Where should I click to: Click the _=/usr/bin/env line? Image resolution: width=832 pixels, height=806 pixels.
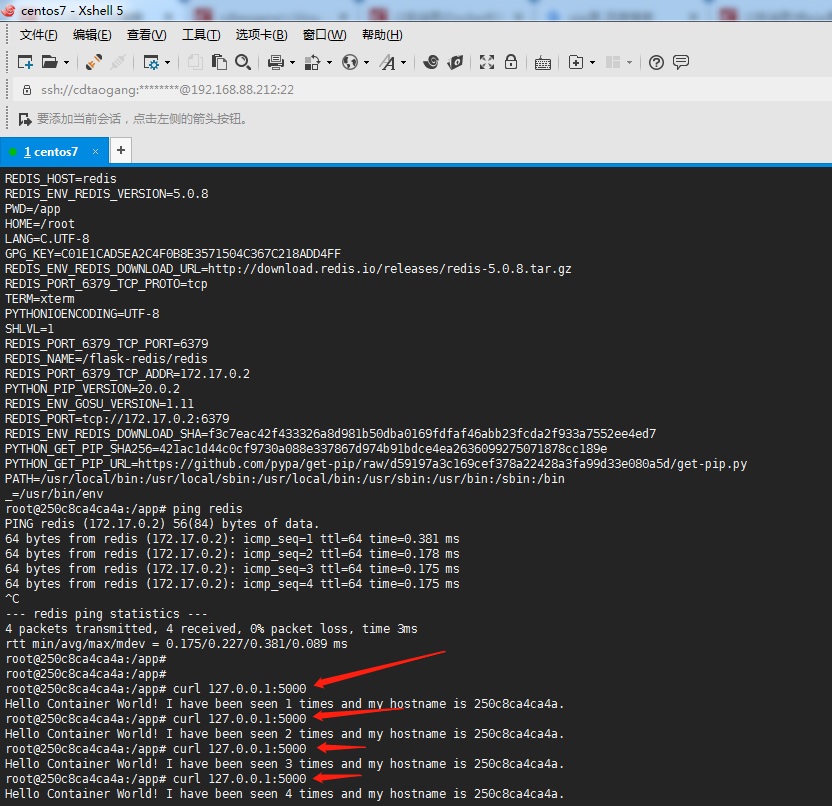[54, 493]
